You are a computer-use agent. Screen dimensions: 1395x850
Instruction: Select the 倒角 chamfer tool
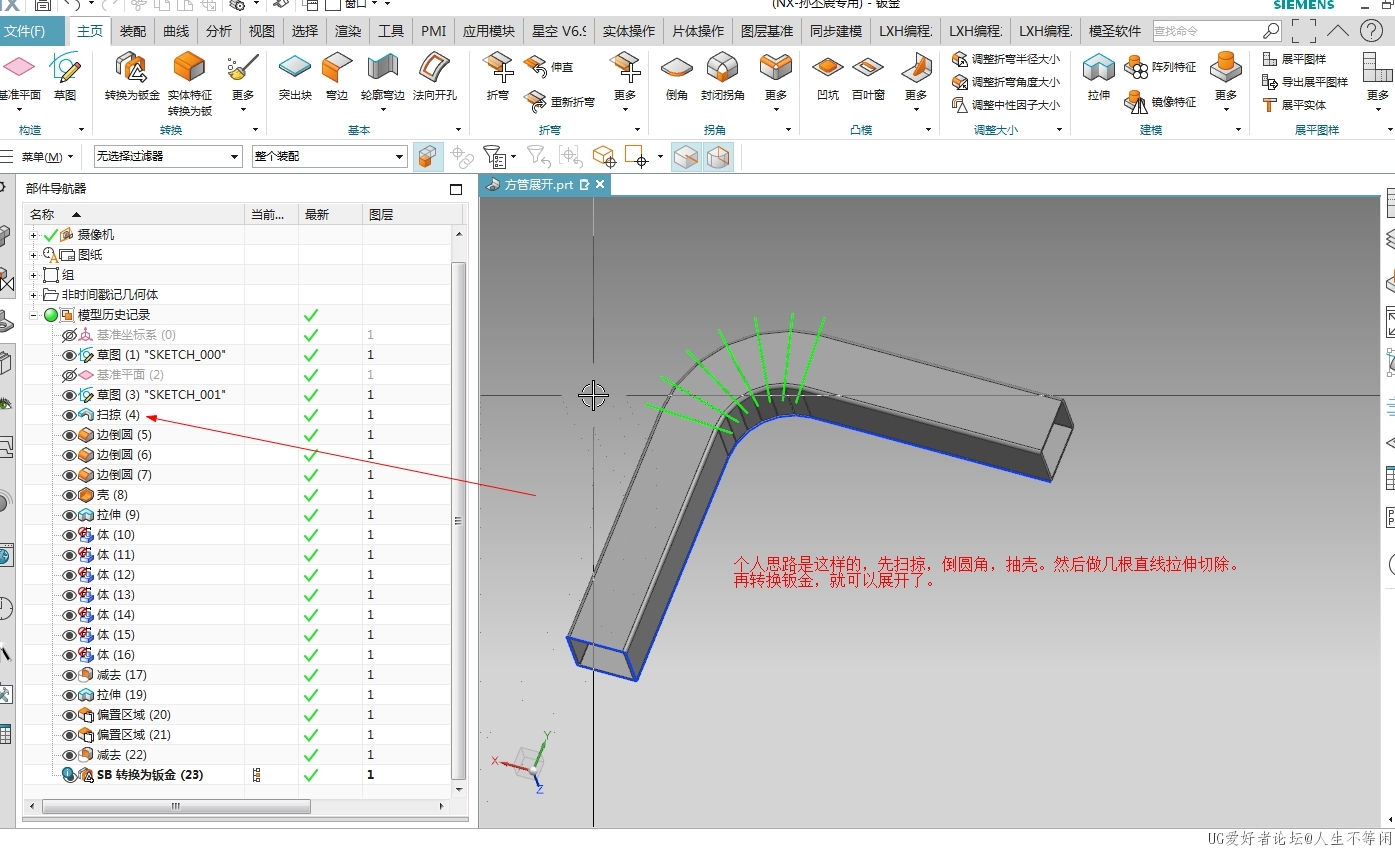coord(677,78)
